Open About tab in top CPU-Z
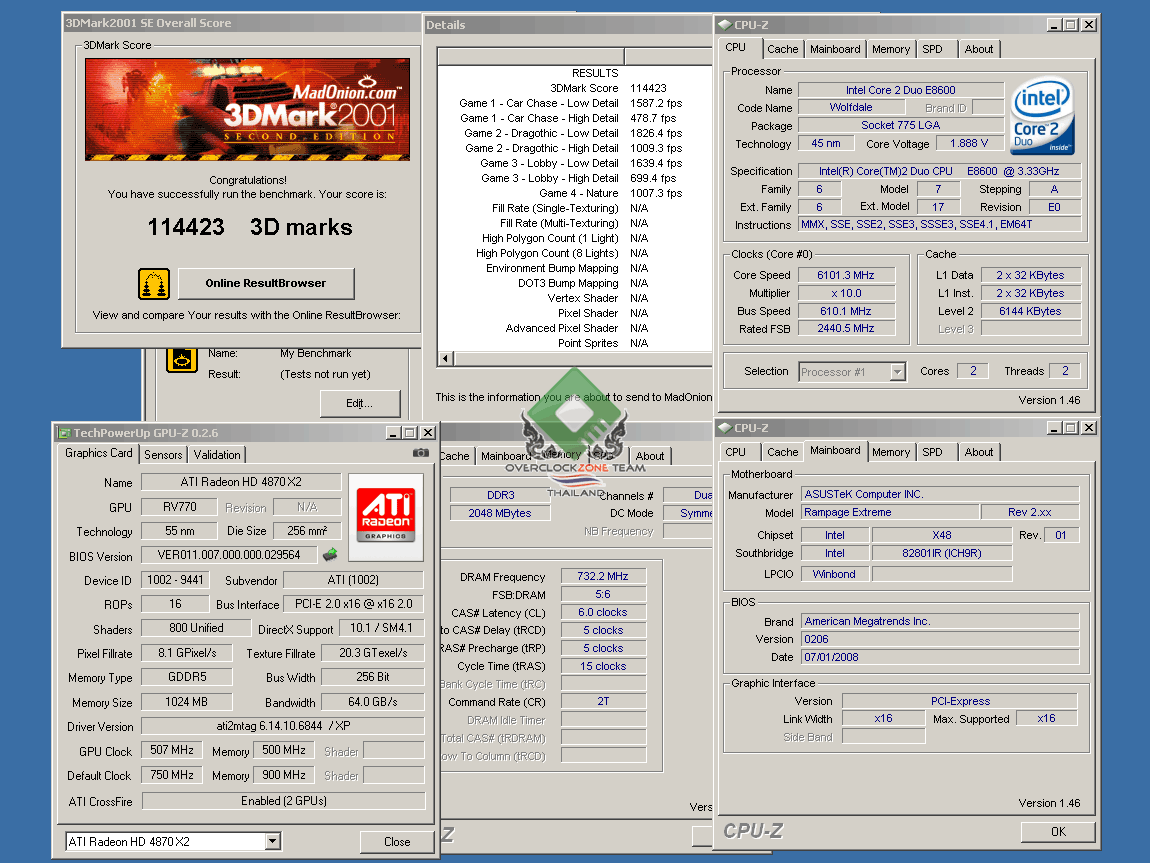This screenshot has width=1150, height=863. tap(978, 49)
